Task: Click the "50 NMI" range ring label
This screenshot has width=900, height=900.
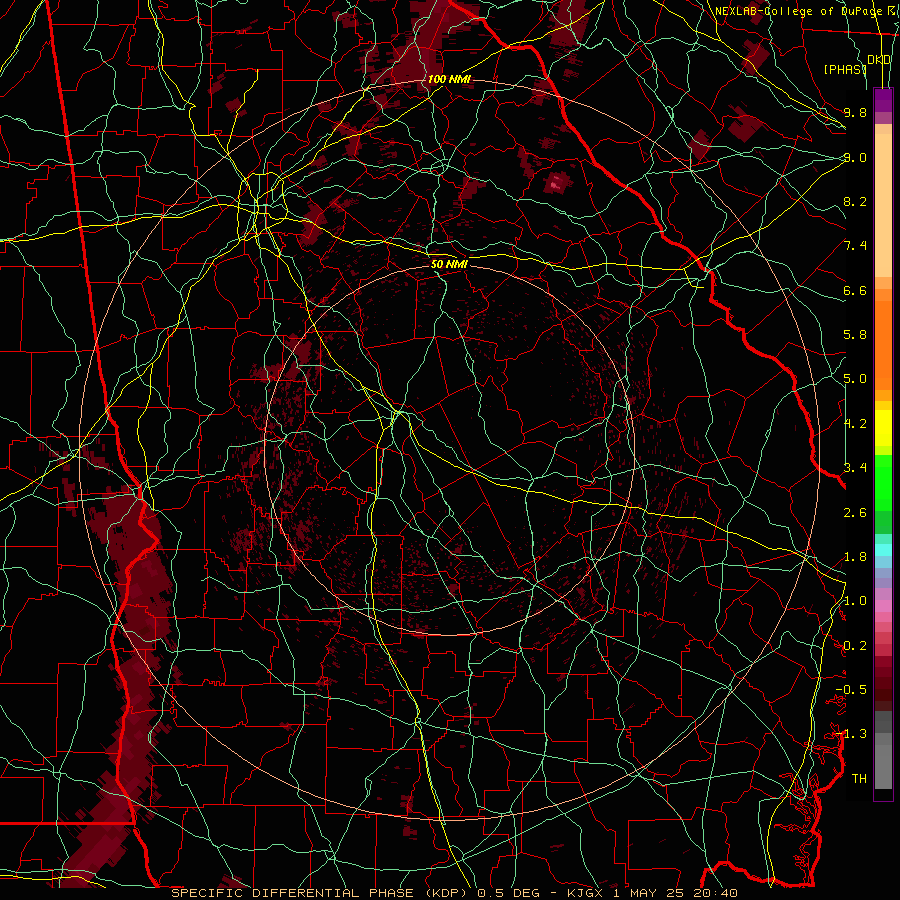Action: click(449, 264)
